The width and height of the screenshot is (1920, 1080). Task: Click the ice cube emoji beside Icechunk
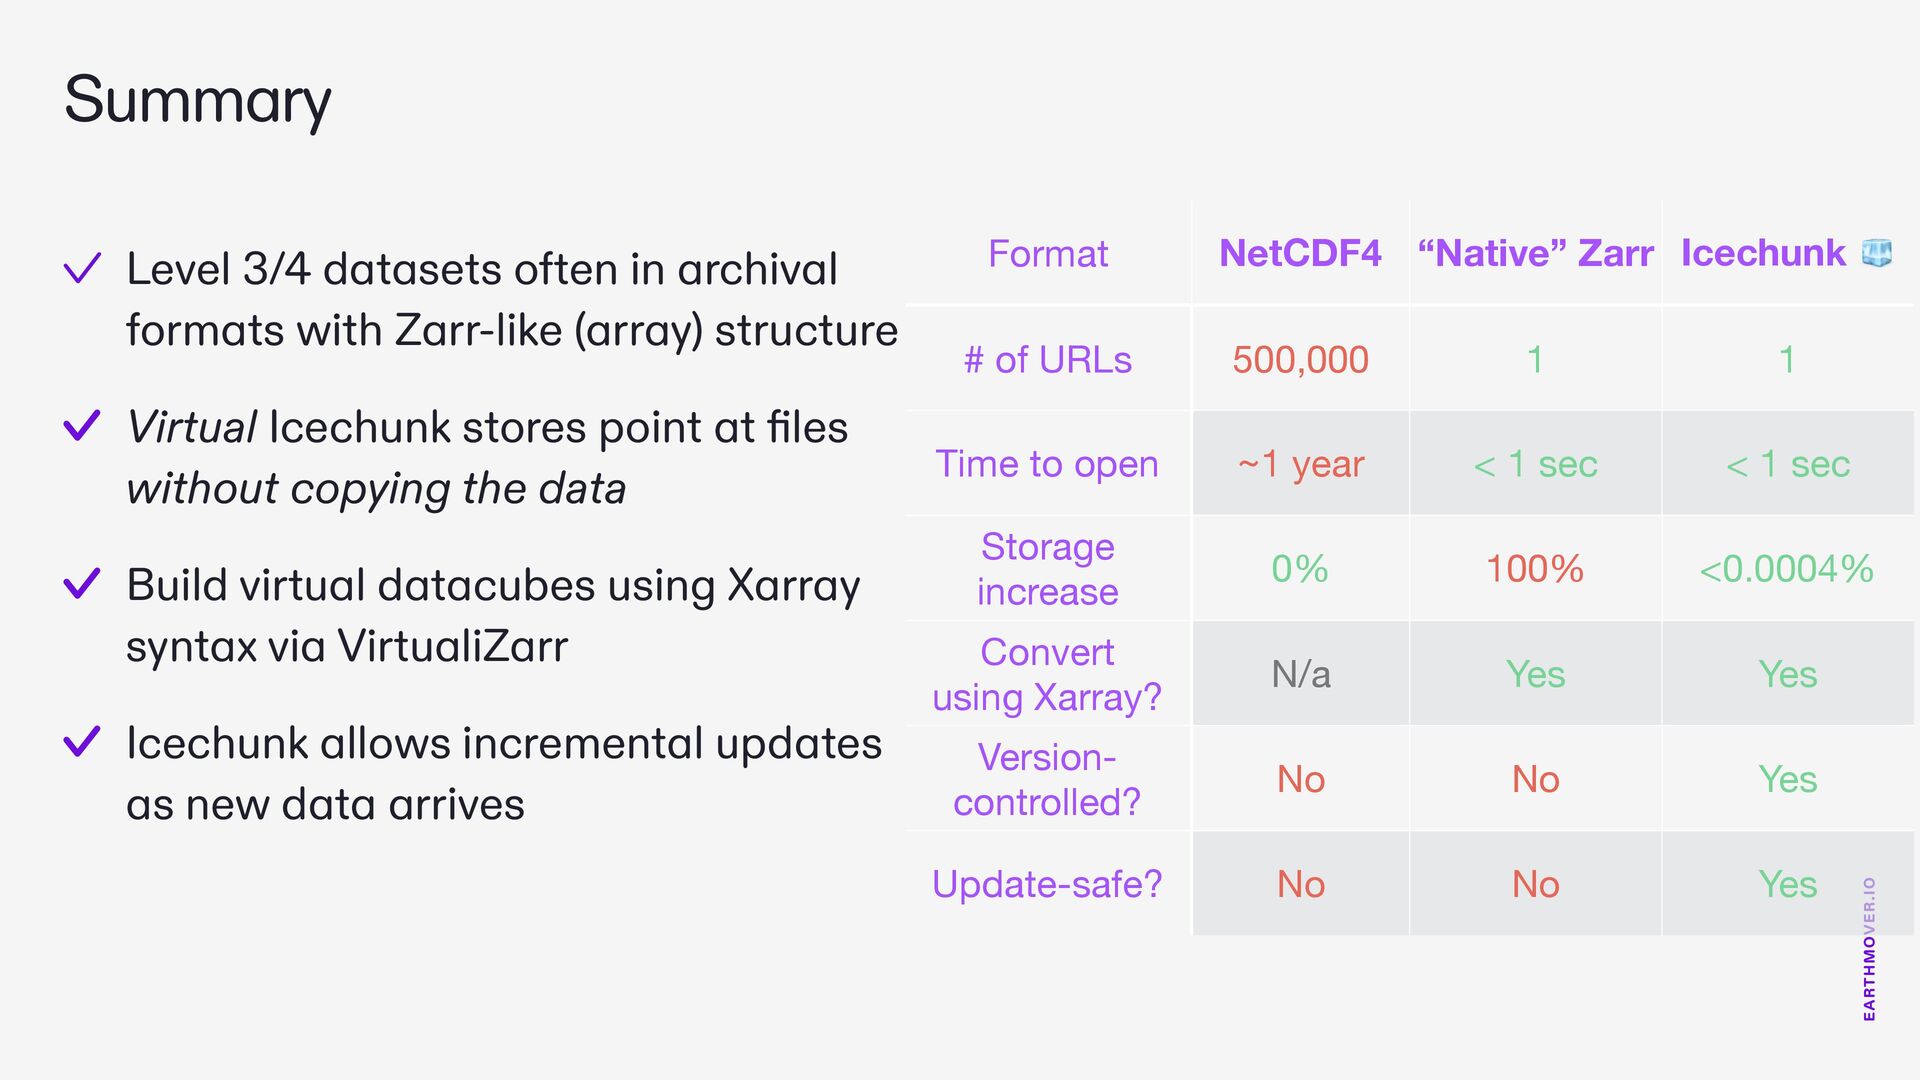coord(1877,253)
